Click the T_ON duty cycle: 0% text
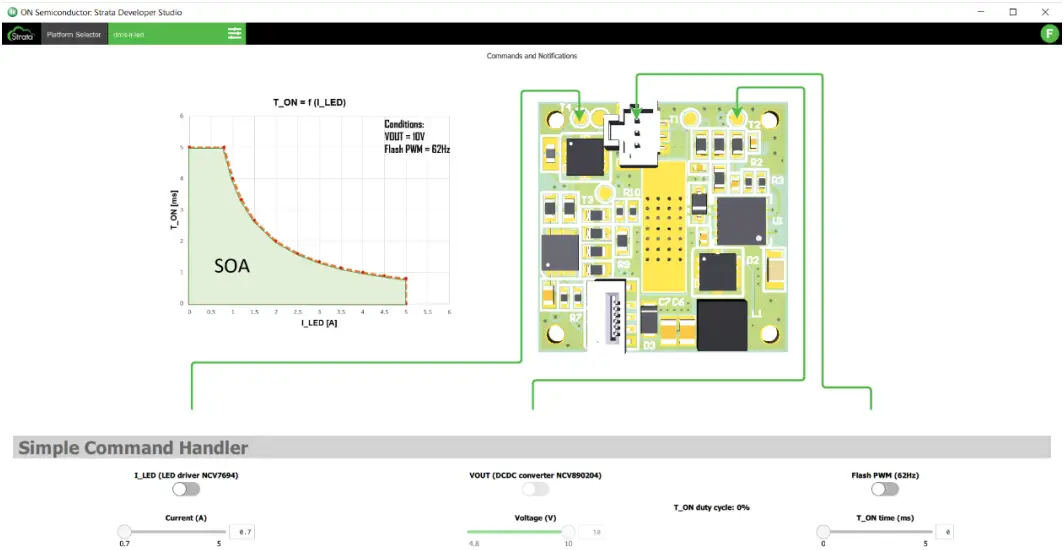The image size is (1064, 550). click(711, 507)
